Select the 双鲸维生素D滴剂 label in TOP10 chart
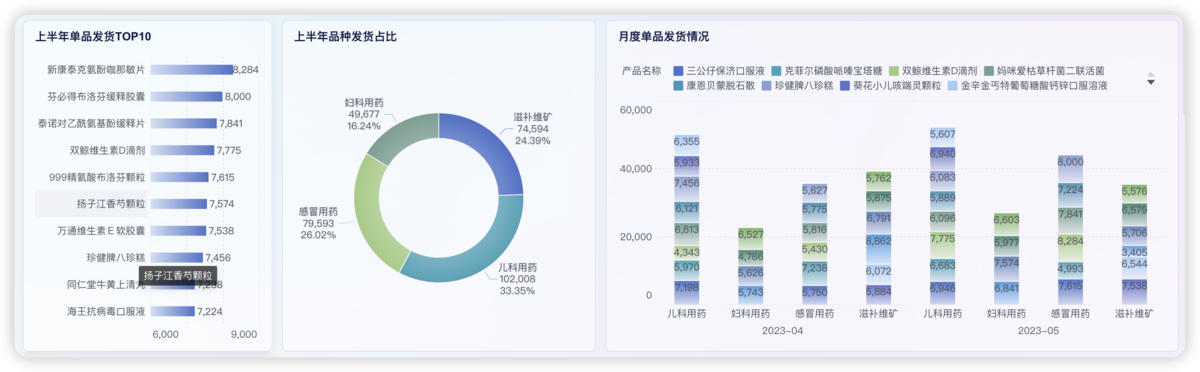 (x=108, y=150)
